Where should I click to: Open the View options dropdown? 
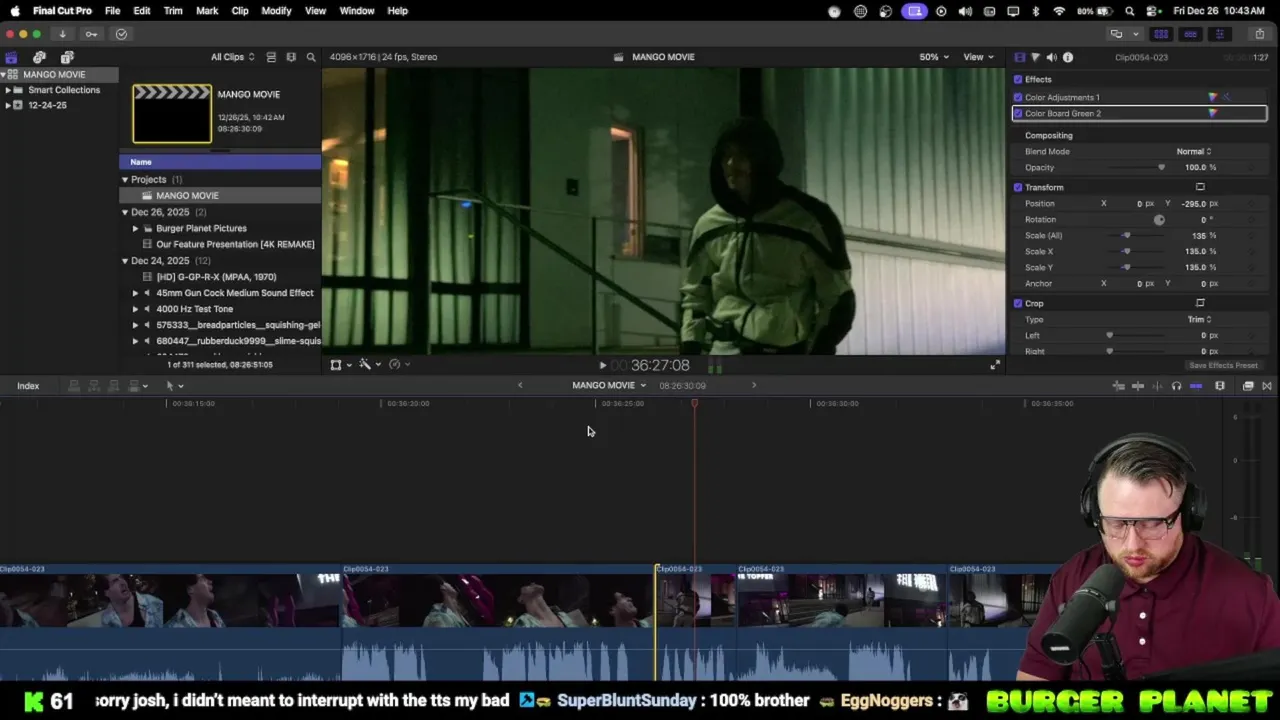click(x=977, y=57)
